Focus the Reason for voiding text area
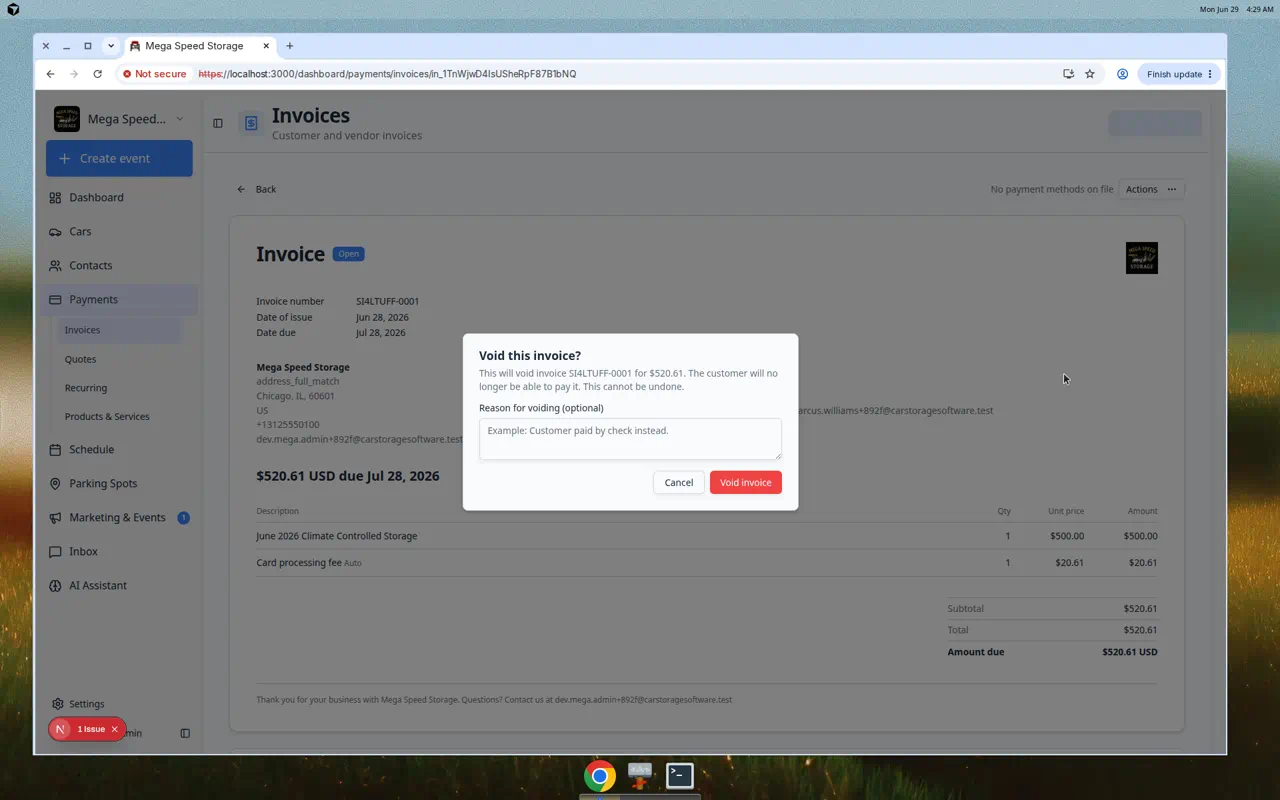Screen dimensions: 1280x800 click(630, 439)
